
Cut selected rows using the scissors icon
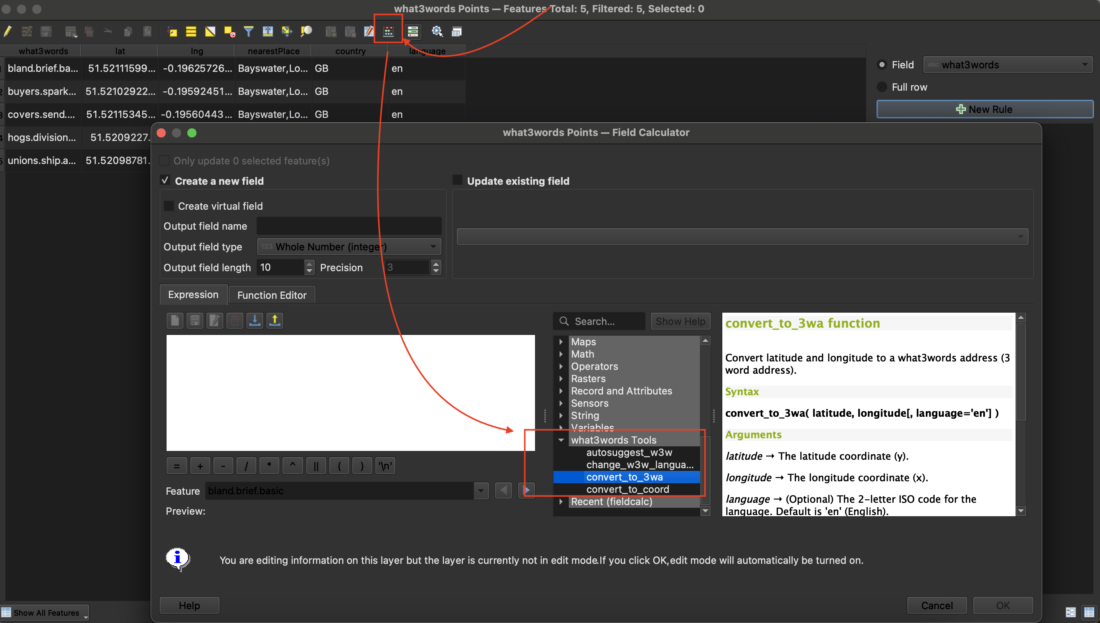pos(108,32)
